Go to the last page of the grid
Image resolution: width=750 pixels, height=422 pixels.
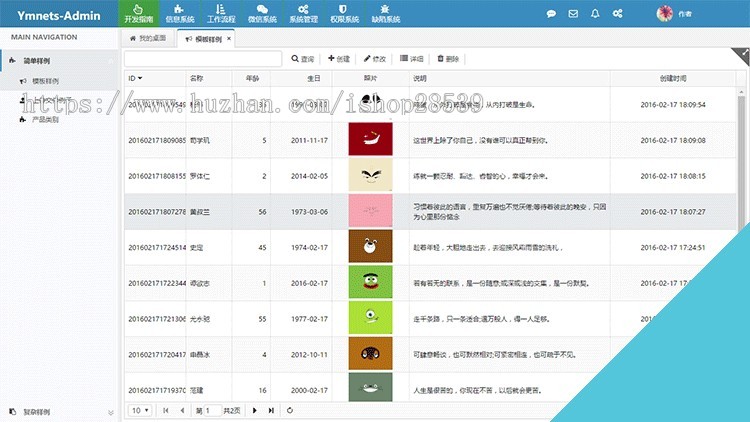pyautogui.click(x=271, y=411)
